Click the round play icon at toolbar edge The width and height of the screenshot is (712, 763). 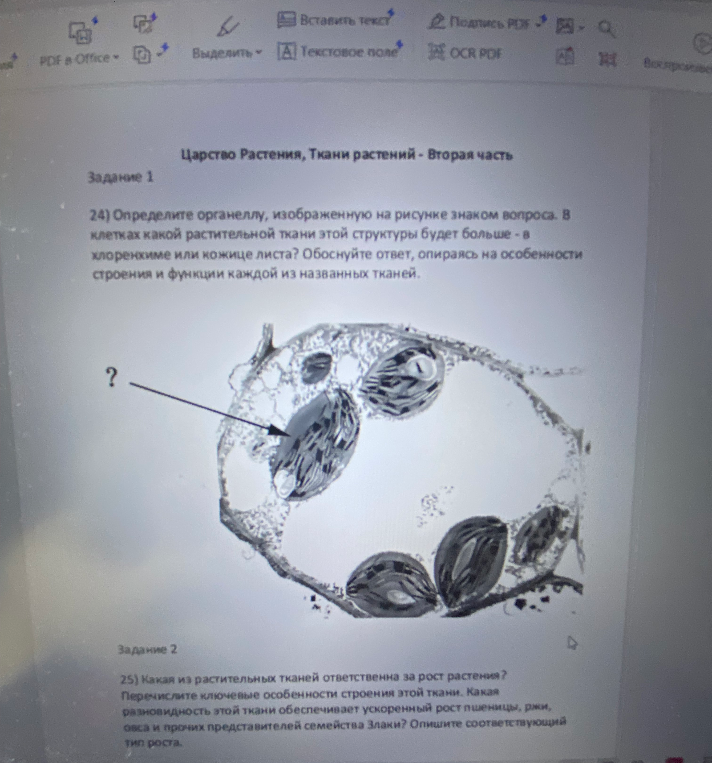[x=702, y=43]
